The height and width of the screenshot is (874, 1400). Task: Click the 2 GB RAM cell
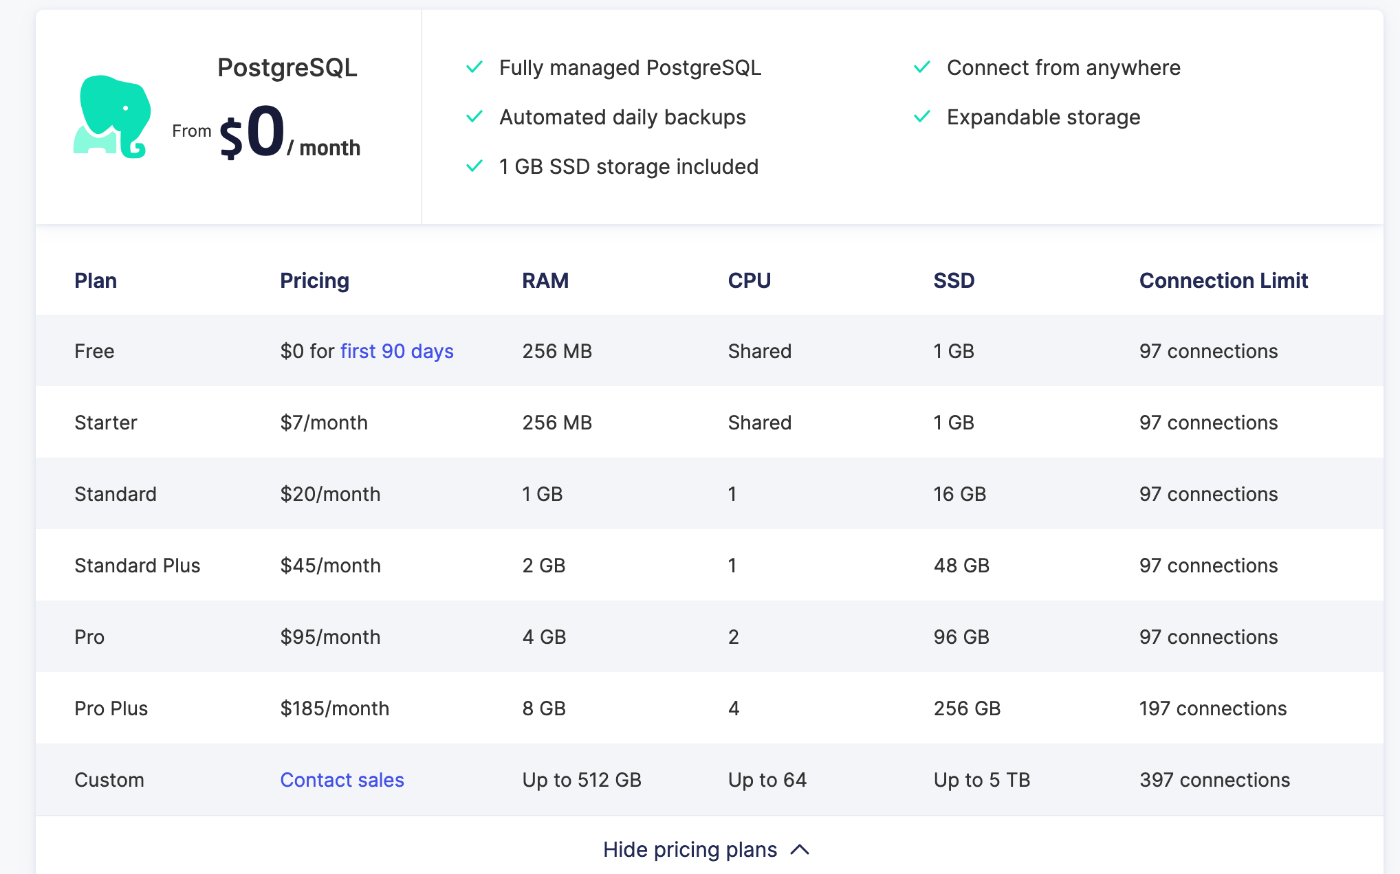pos(544,566)
